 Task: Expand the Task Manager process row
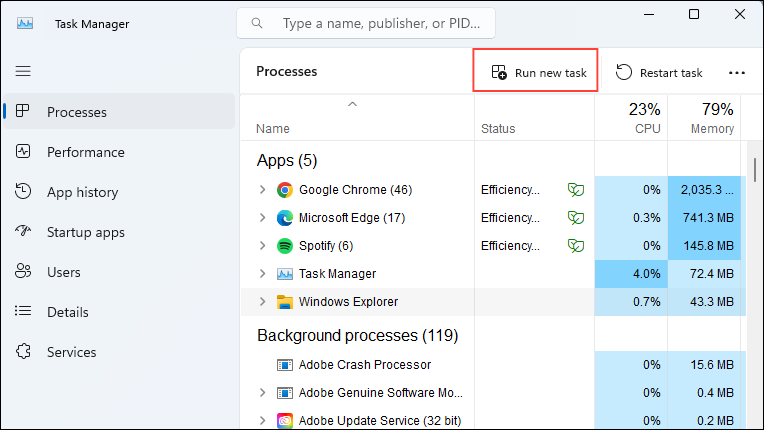click(x=262, y=274)
